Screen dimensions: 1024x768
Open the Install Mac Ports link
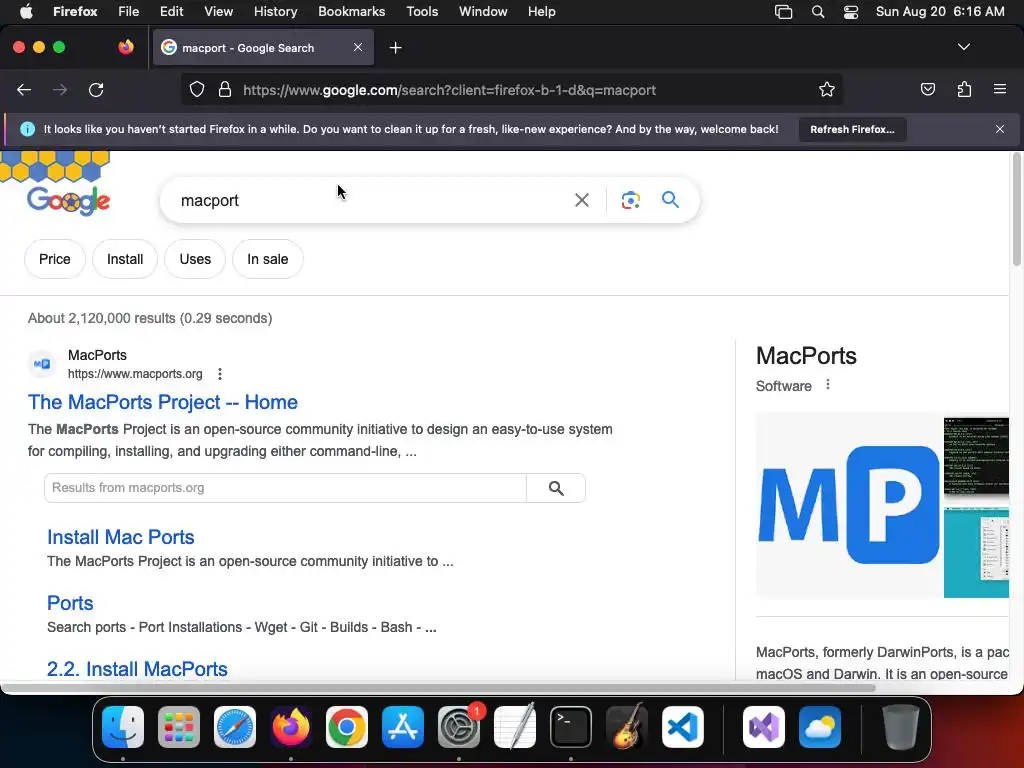[121, 537]
